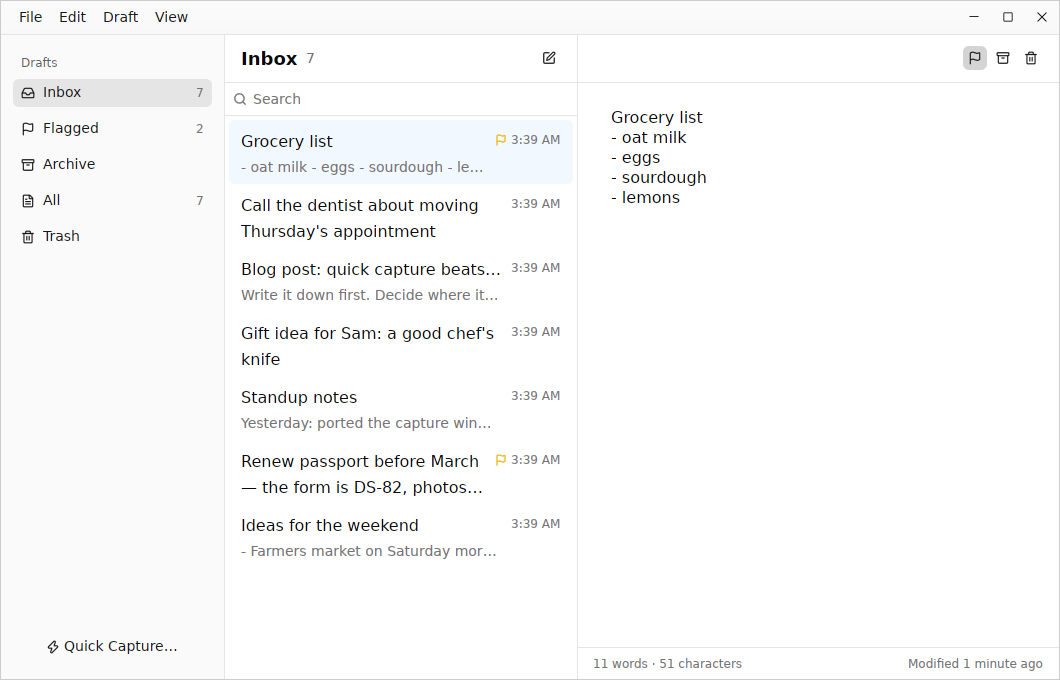Viewport: 1060px width, 680px height.
Task: Open the Blog post: quick capture draft
Action: point(401,282)
